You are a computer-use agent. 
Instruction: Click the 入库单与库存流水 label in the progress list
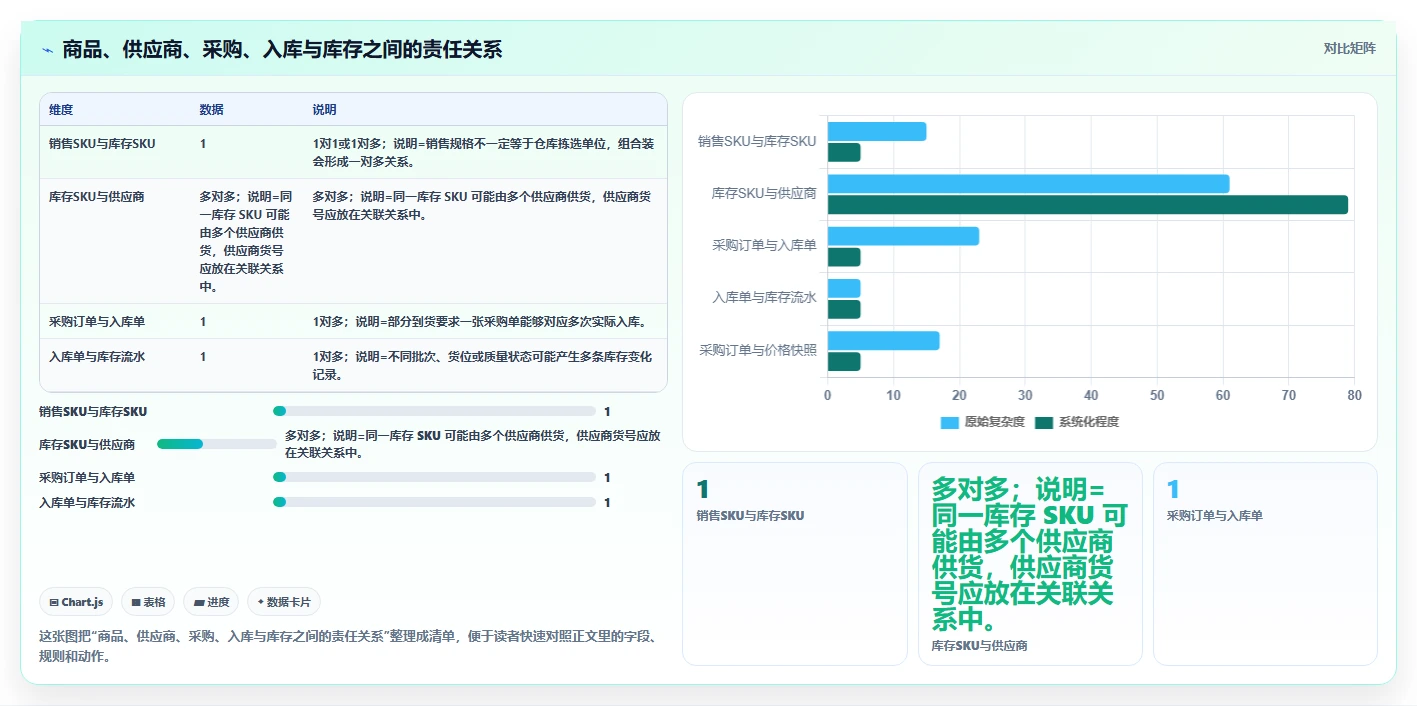click(x=87, y=502)
